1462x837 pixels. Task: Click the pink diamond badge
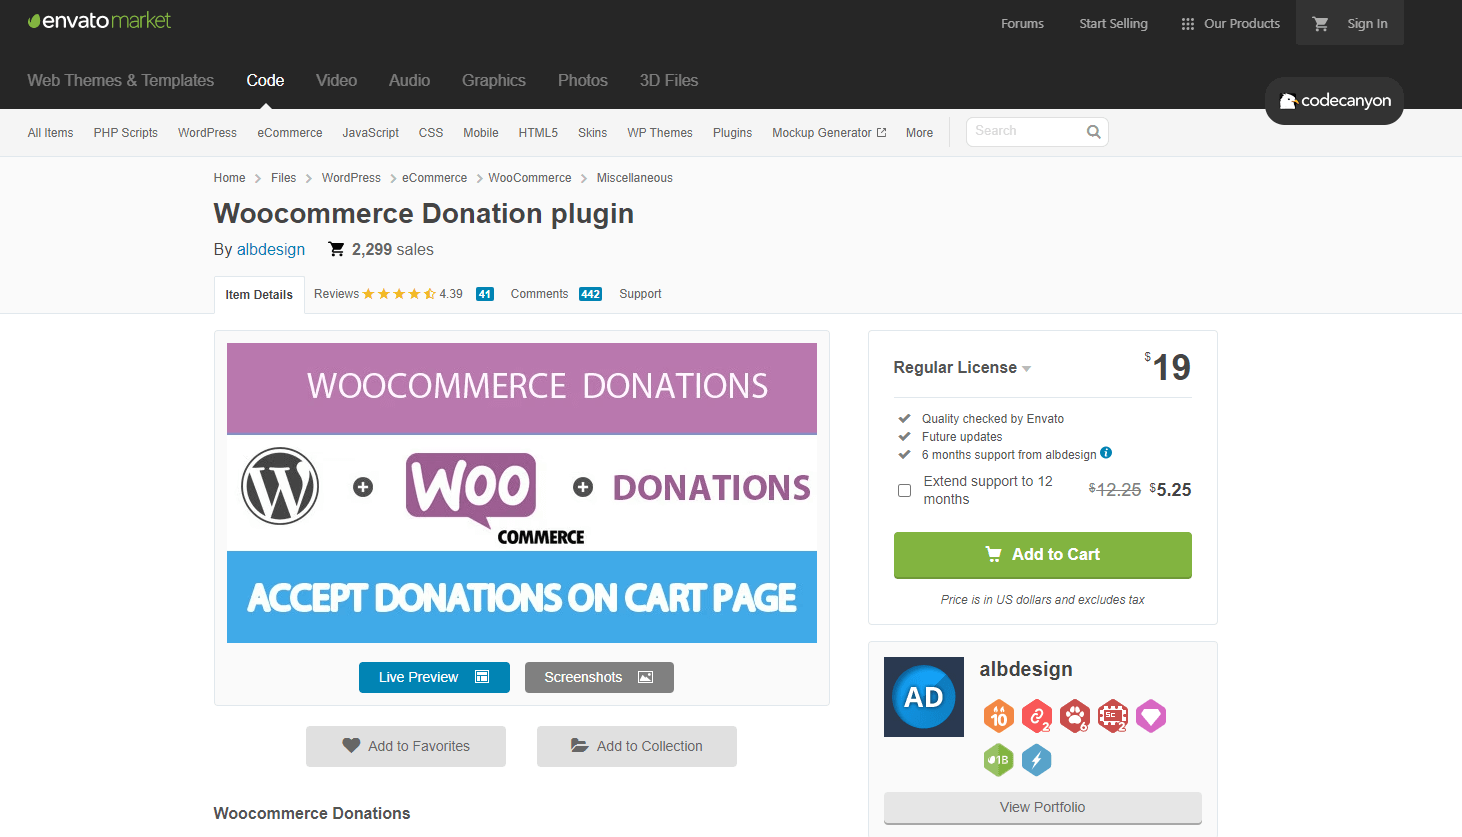click(x=1150, y=716)
